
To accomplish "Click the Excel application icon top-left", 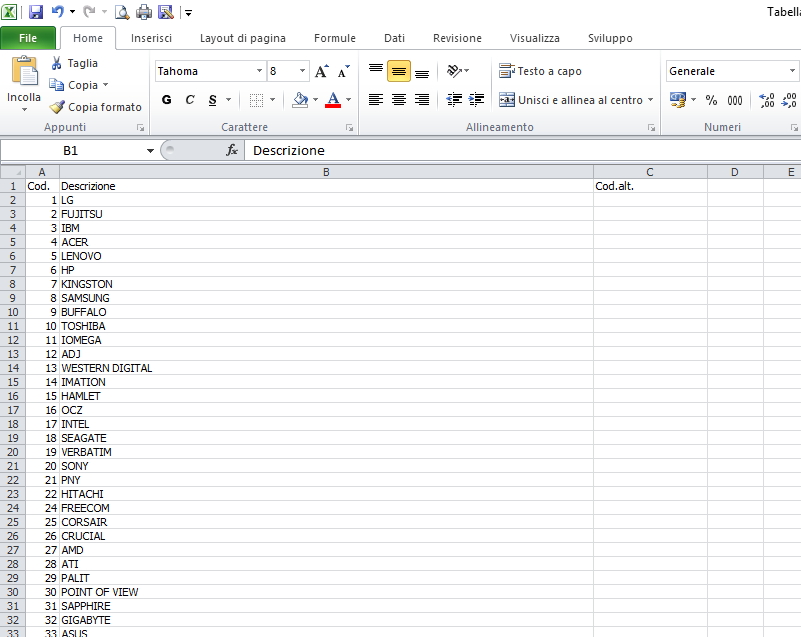I will click(x=9, y=12).
